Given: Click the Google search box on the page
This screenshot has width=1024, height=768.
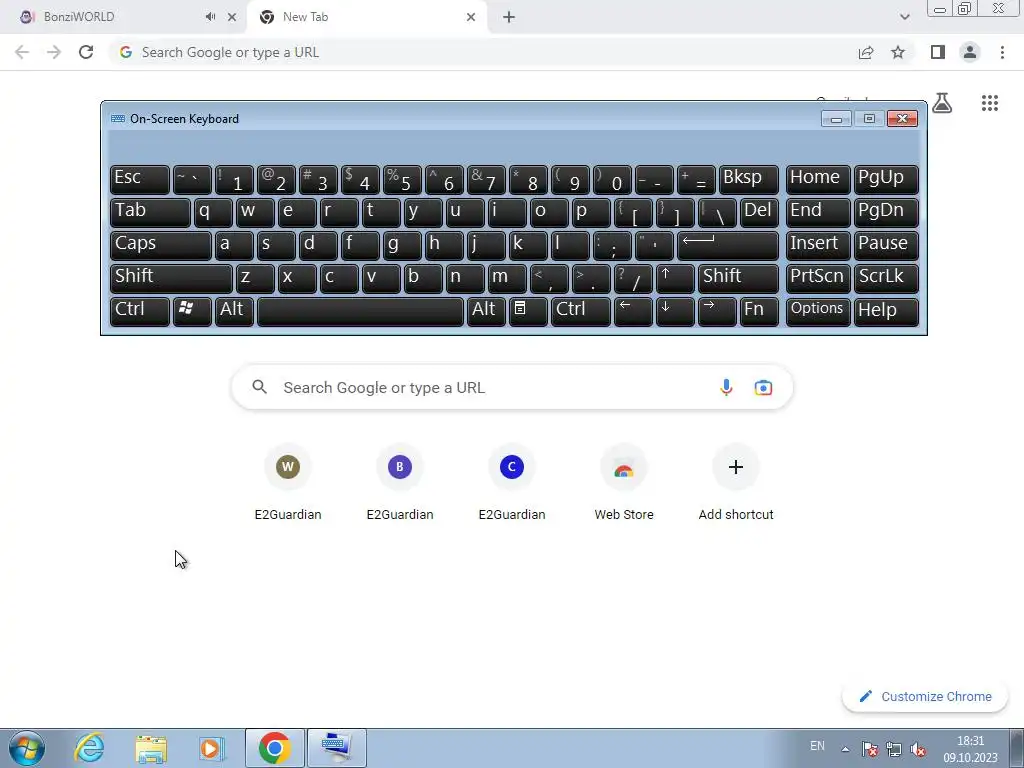Looking at the screenshot, I should point(512,387).
